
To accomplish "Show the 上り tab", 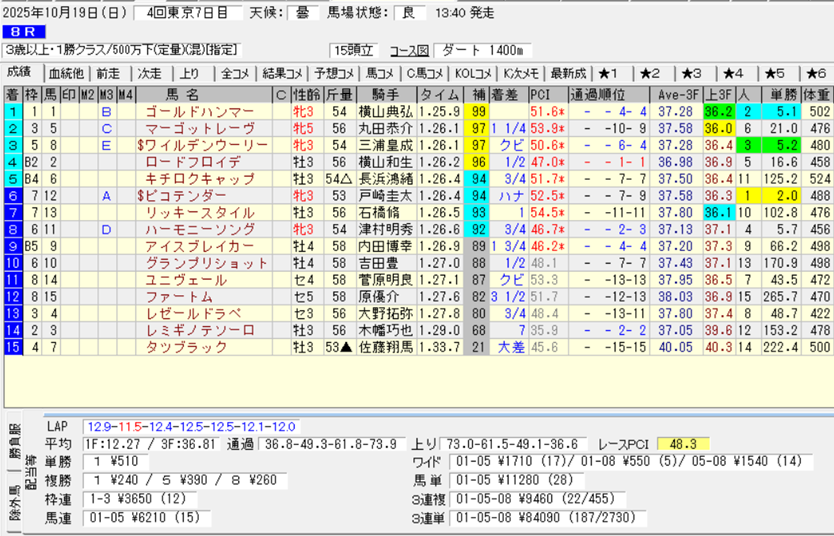I will [x=190, y=73].
